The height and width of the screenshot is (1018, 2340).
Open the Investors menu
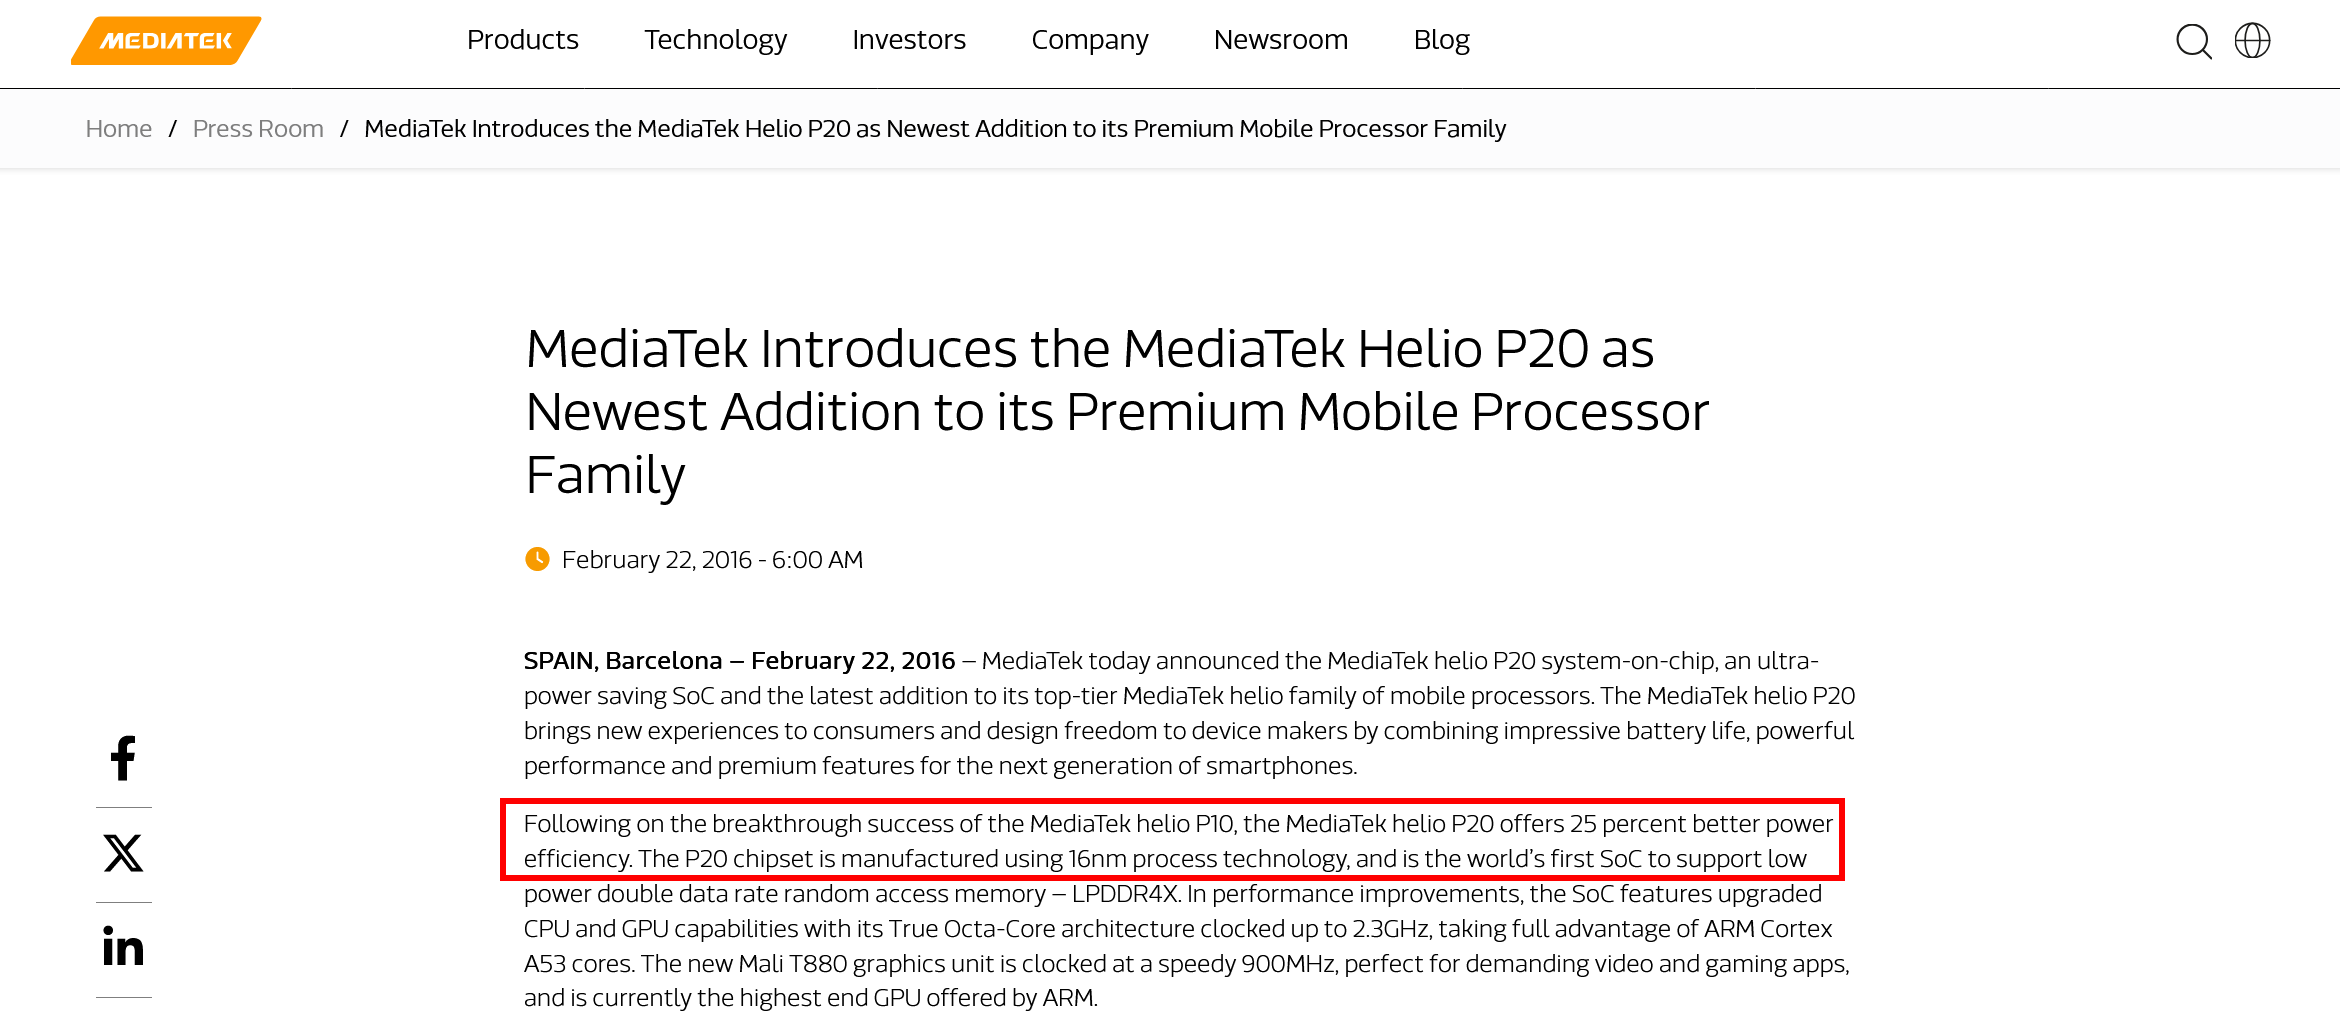point(908,40)
